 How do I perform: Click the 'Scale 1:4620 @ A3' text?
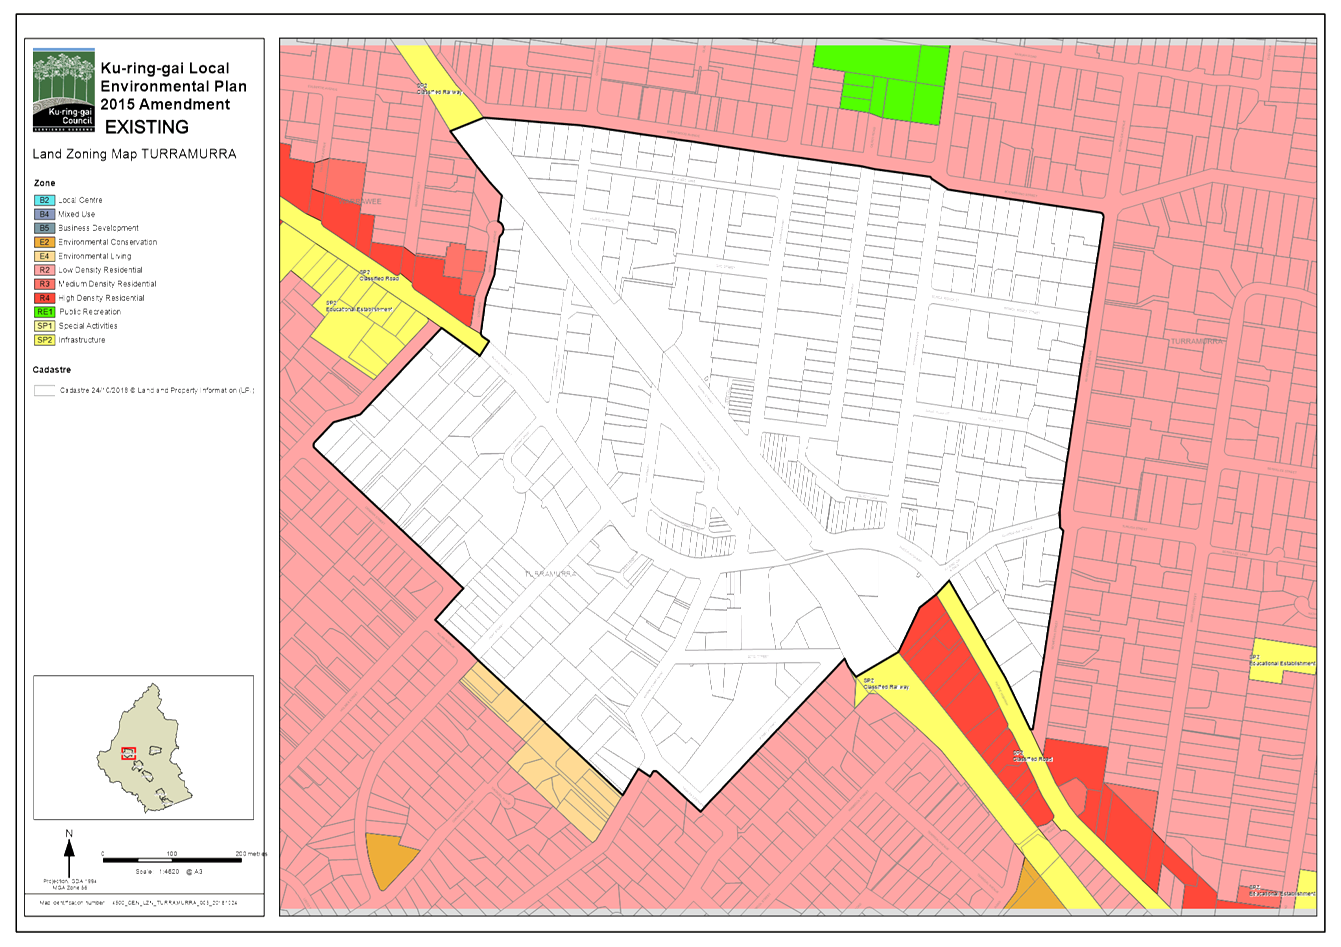[x=169, y=872]
